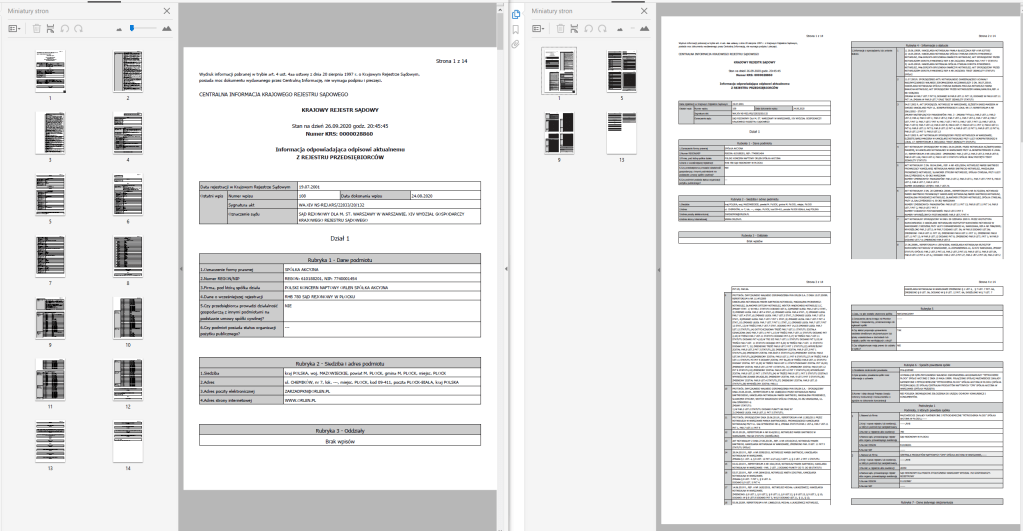The image size is (1023, 531).
Task: Click print pages icon in left panel
Action: point(51,29)
